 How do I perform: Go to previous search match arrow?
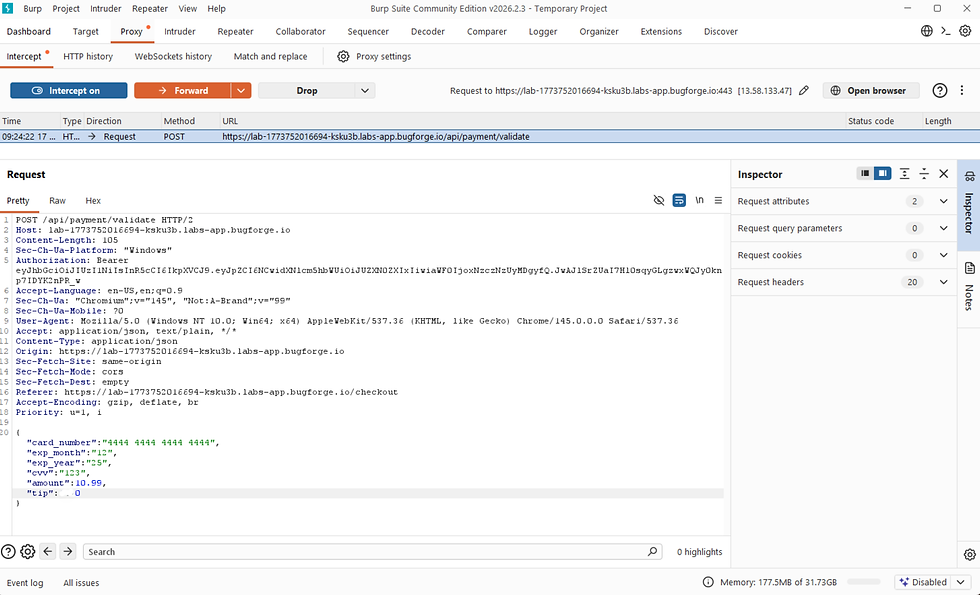48,551
